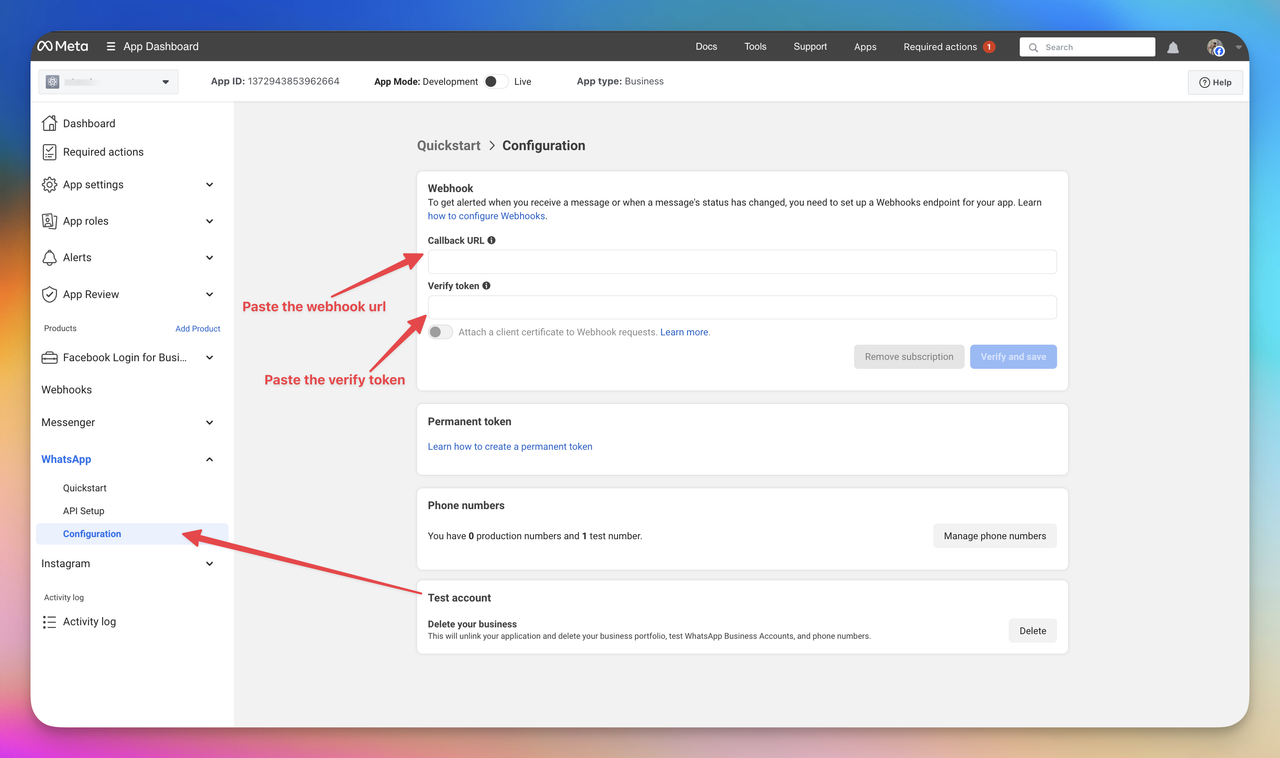Select Quickstart under WhatsApp
1280x758 pixels.
[85, 488]
